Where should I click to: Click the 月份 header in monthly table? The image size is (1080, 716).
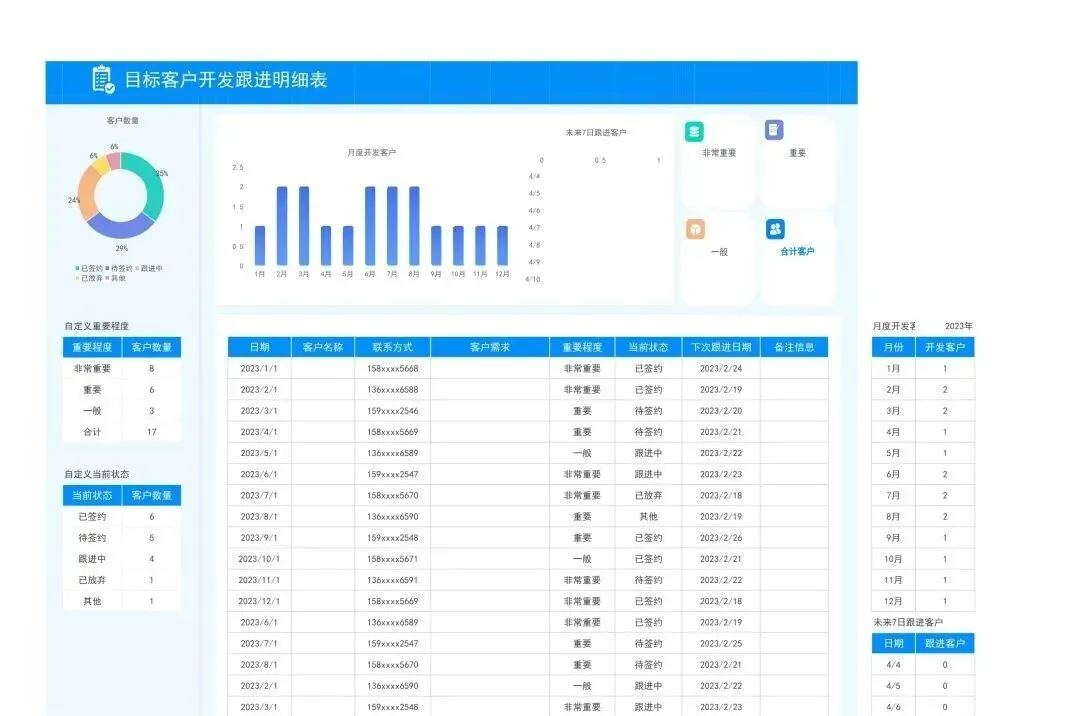pos(893,347)
